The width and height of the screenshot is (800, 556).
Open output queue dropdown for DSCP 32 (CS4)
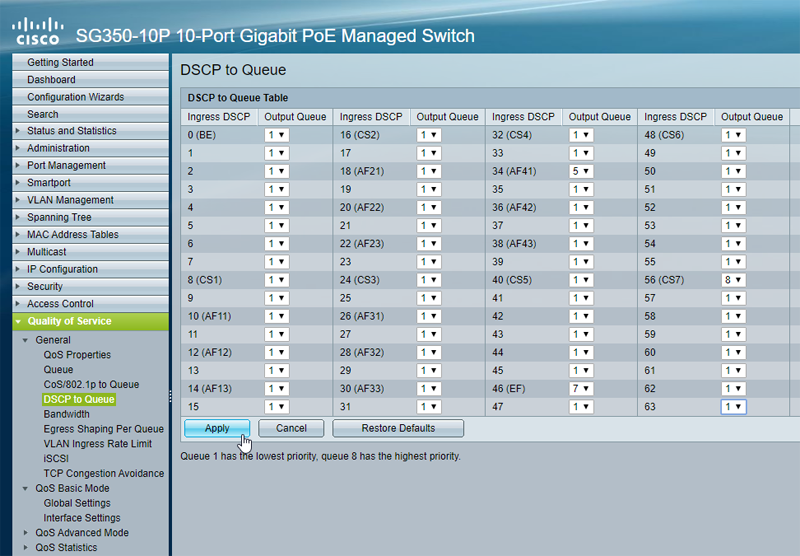[581, 135]
